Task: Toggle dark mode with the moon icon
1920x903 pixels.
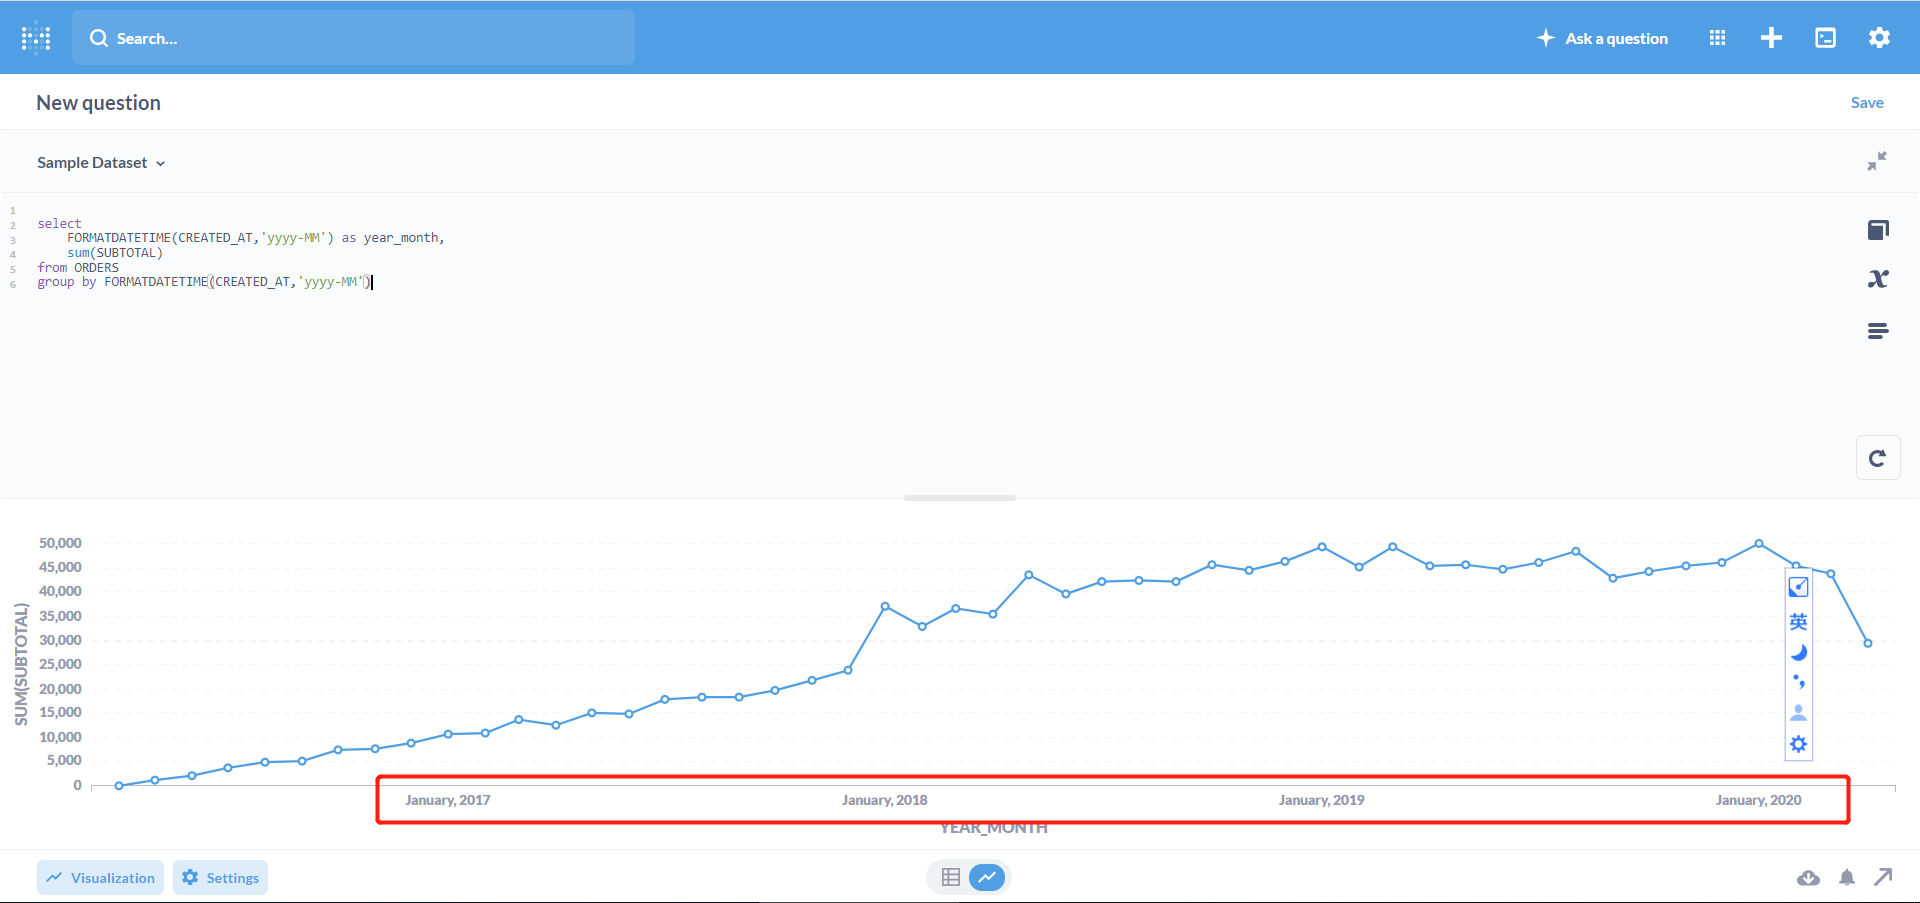Action: click(1798, 652)
